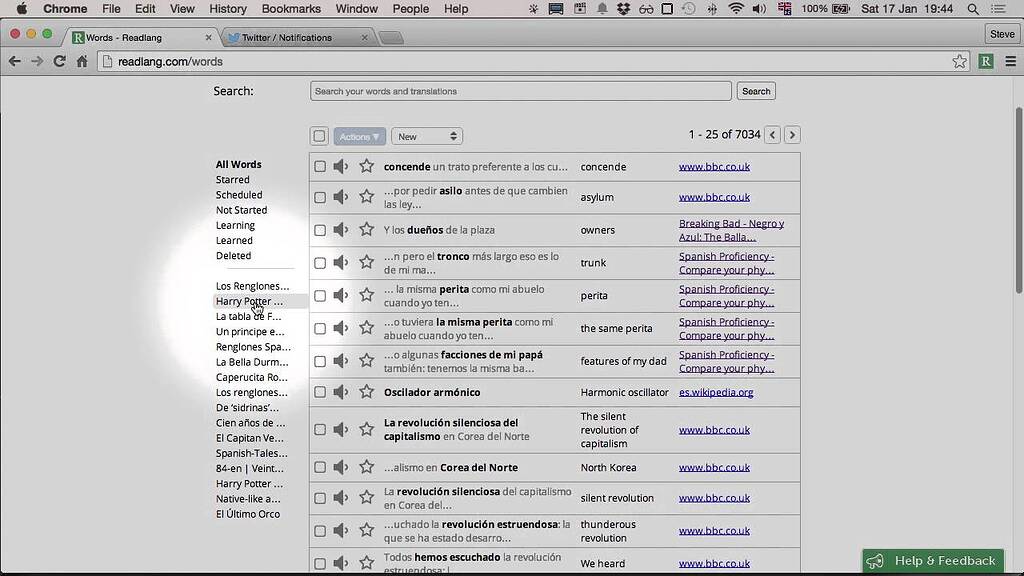Open the "Breaking Bad - Negro y Azul" link
The width and height of the screenshot is (1024, 576).
coord(731,229)
